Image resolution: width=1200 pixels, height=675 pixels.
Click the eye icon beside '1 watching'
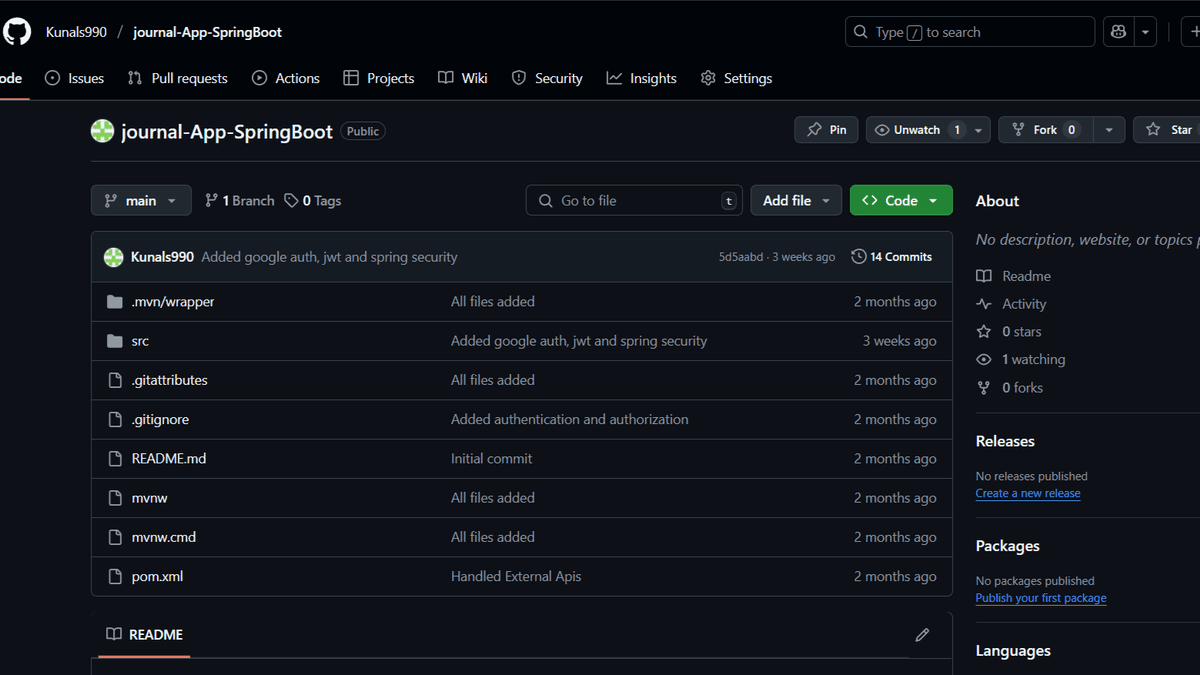(984, 360)
